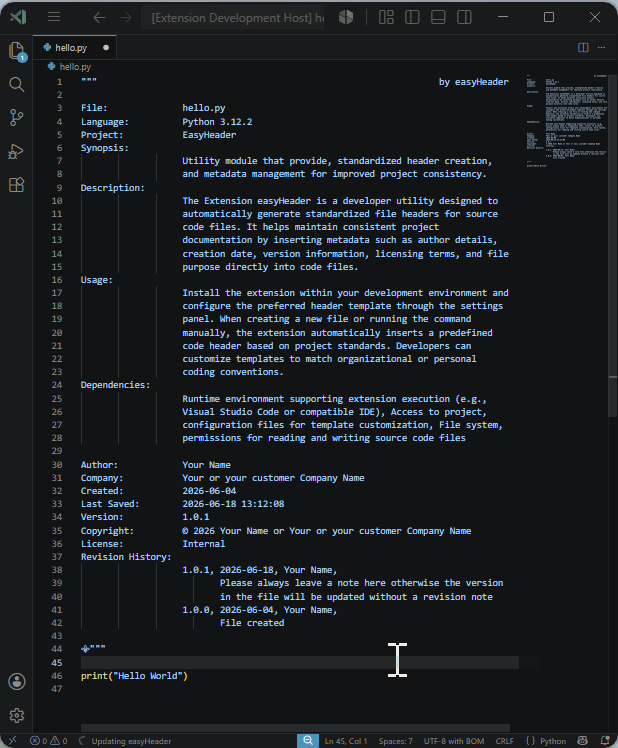The image size is (618, 748).
Task: Split the editor to the right
Action: click(x=583, y=47)
